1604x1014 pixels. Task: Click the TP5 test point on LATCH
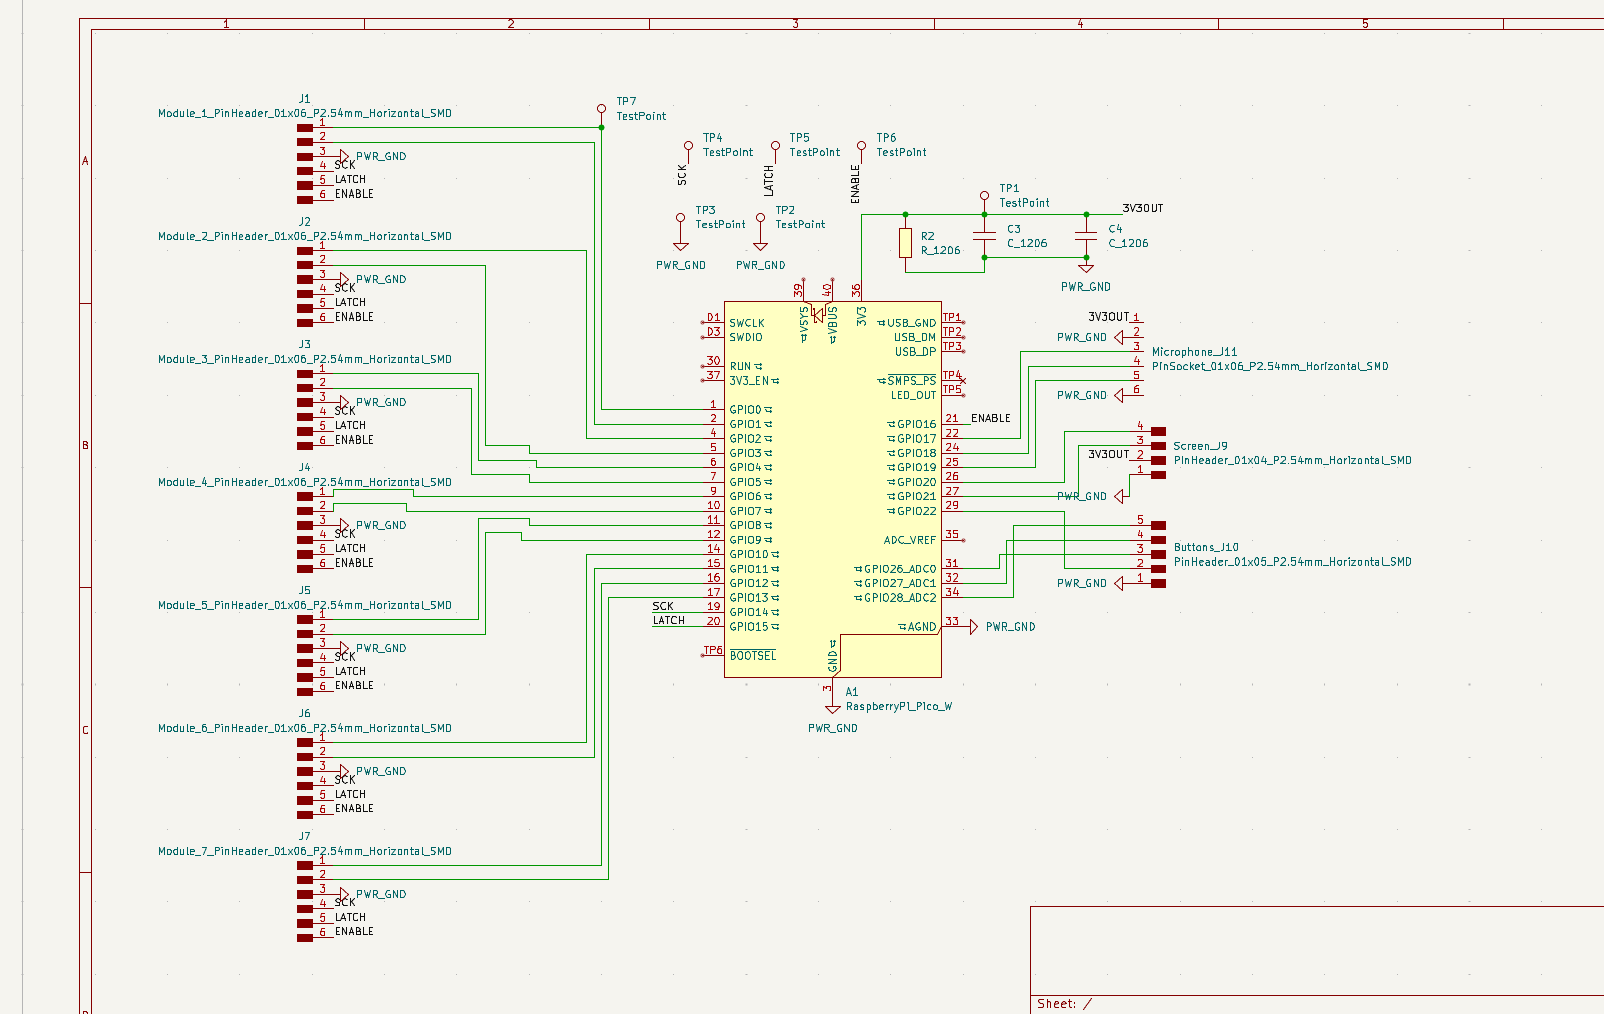click(x=775, y=152)
